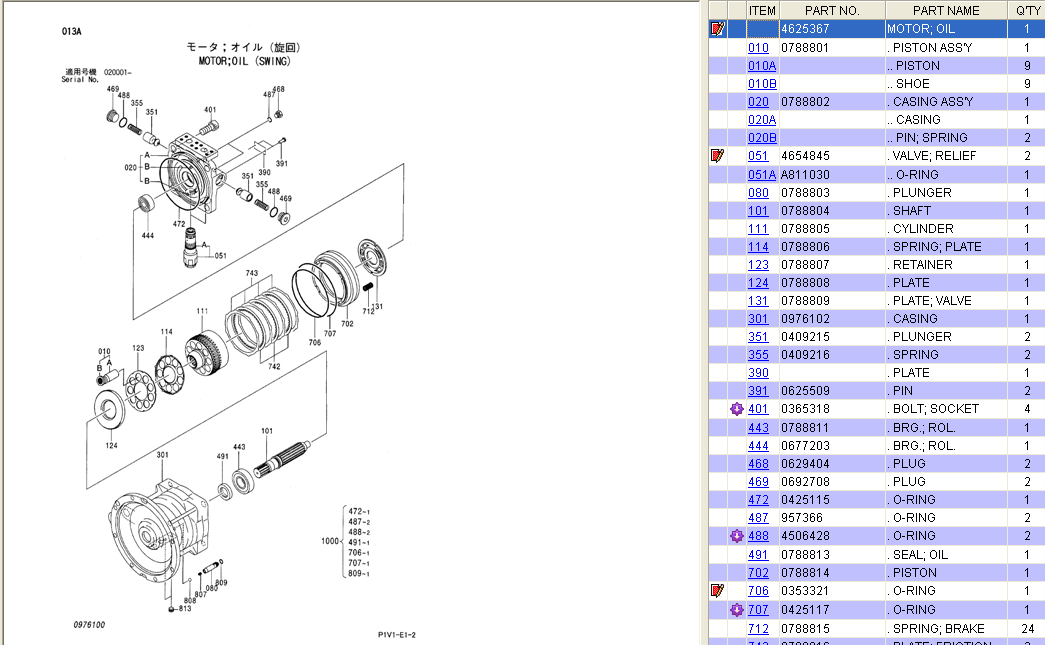This screenshot has height=645, width=1045.
Task: Select part number 0788805 CYLINDER row
Action: [805, 229]
